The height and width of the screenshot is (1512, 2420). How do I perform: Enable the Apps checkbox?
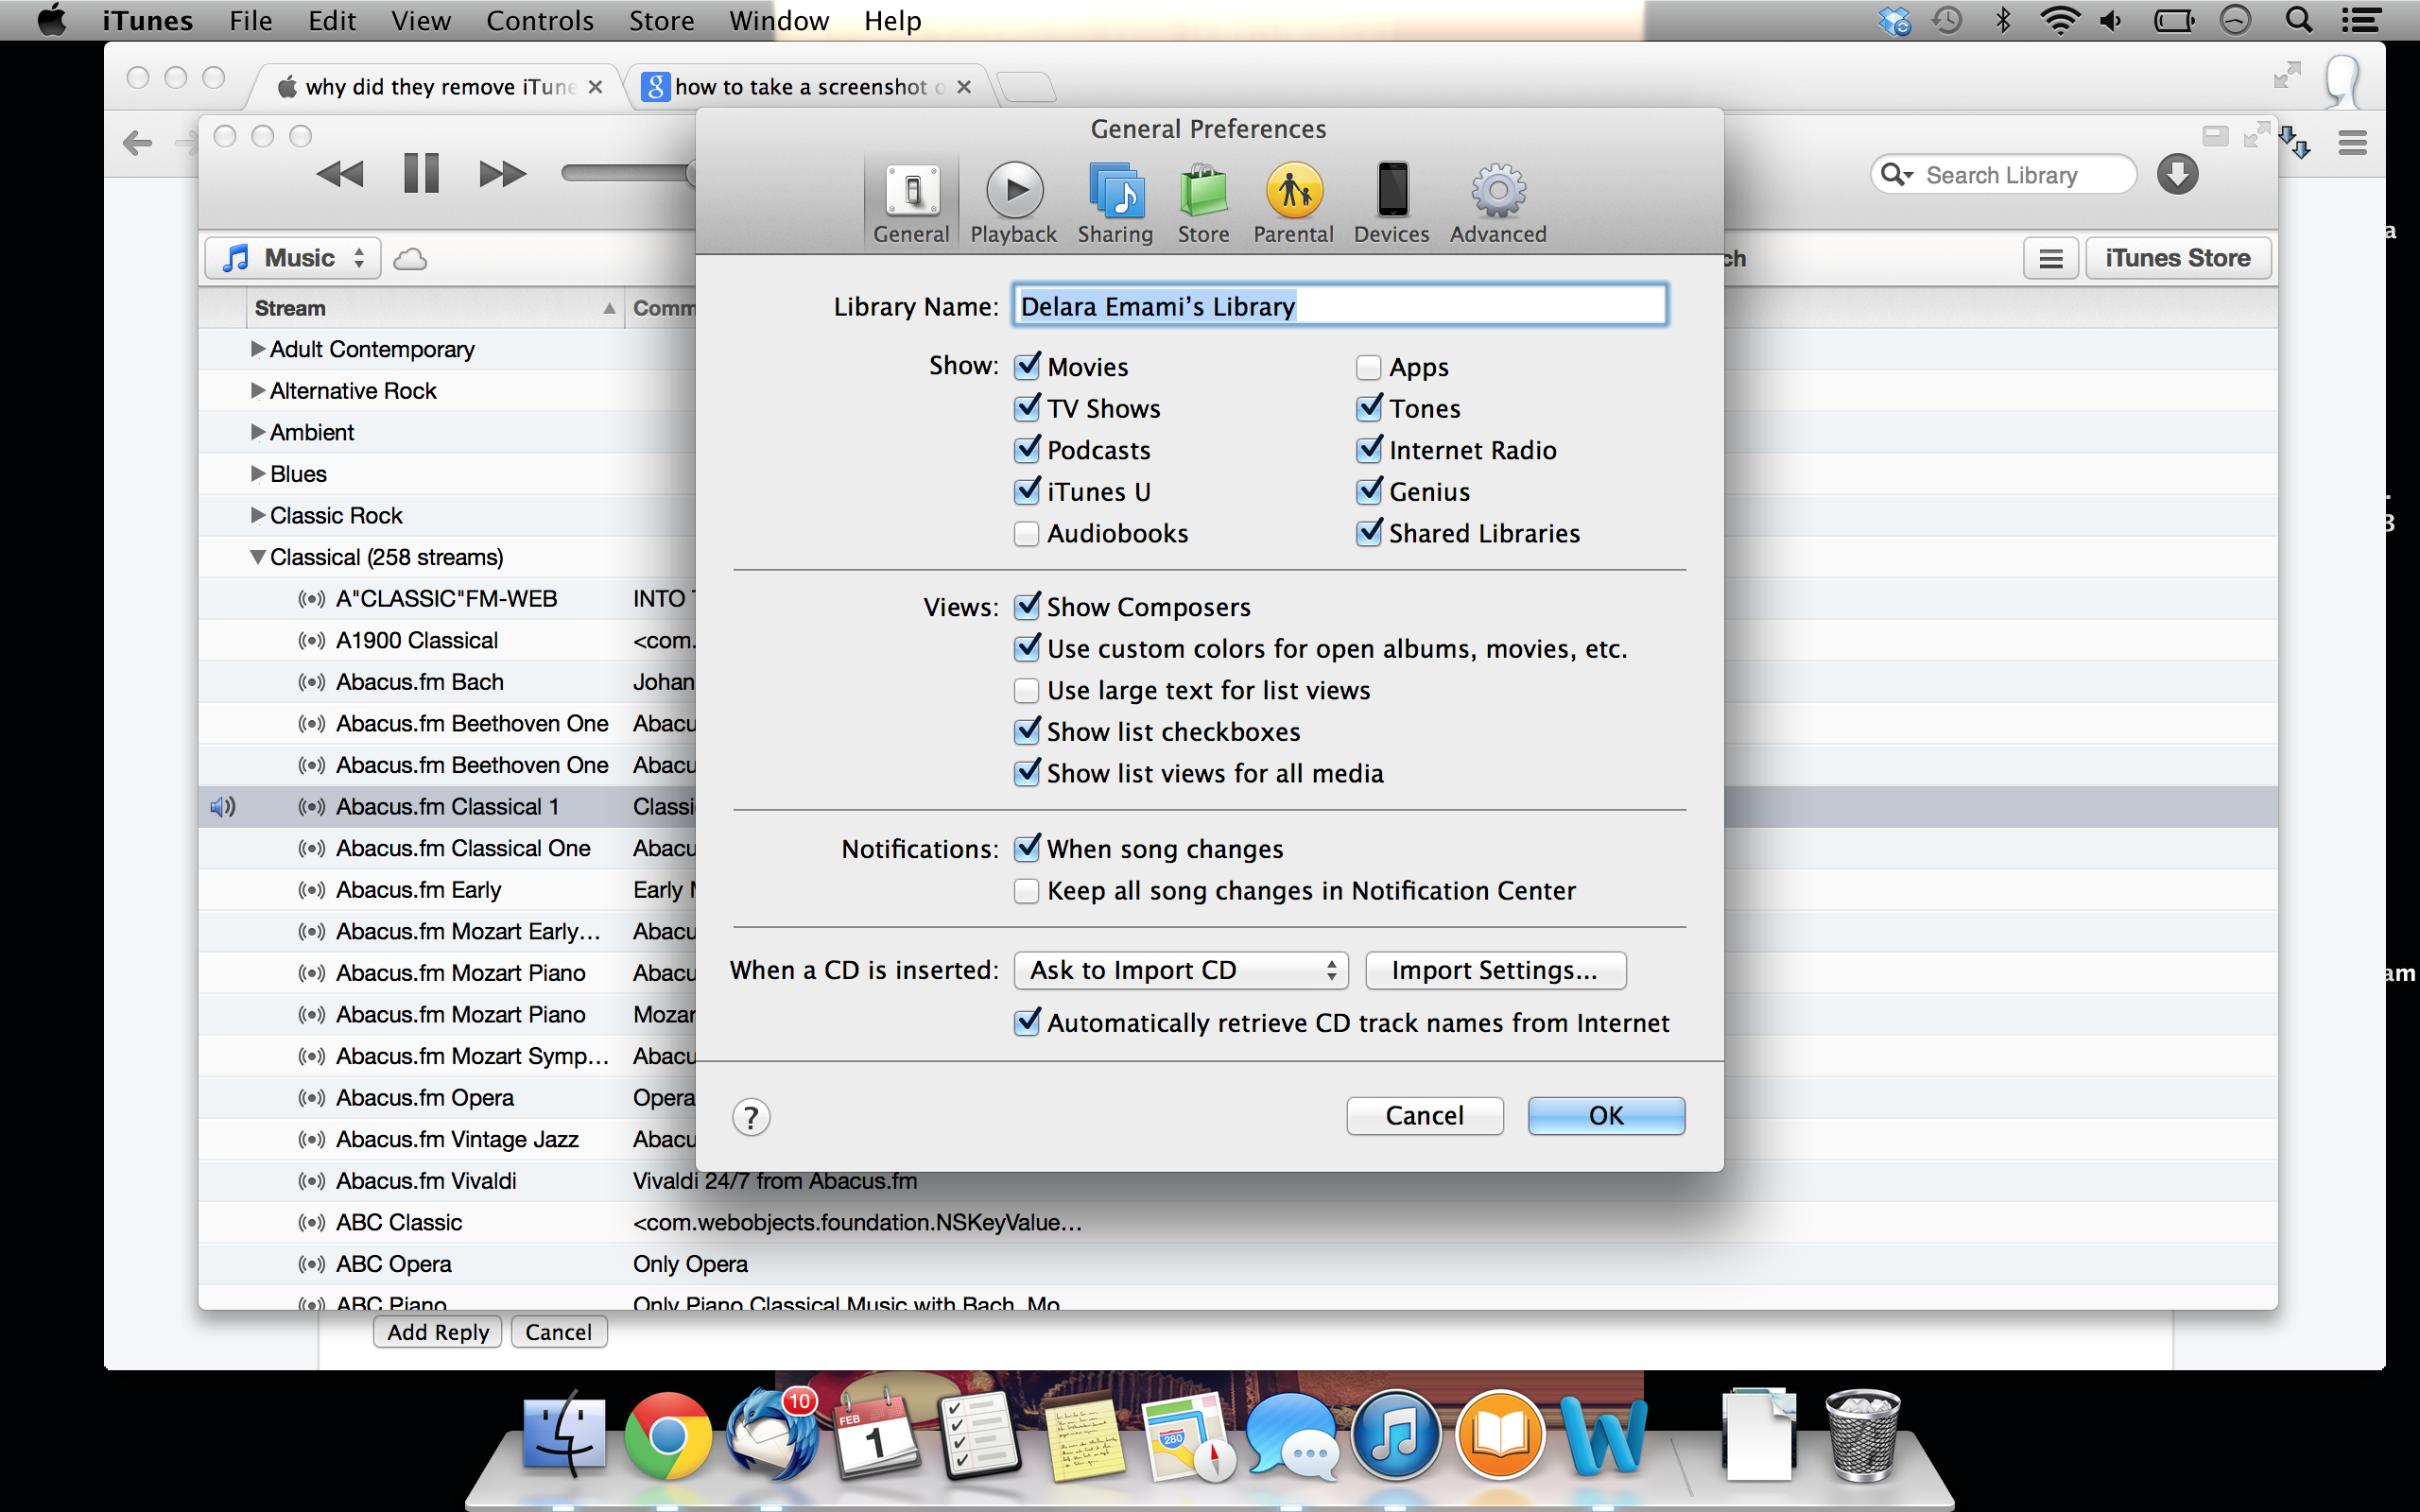(x=1368, y=367)
